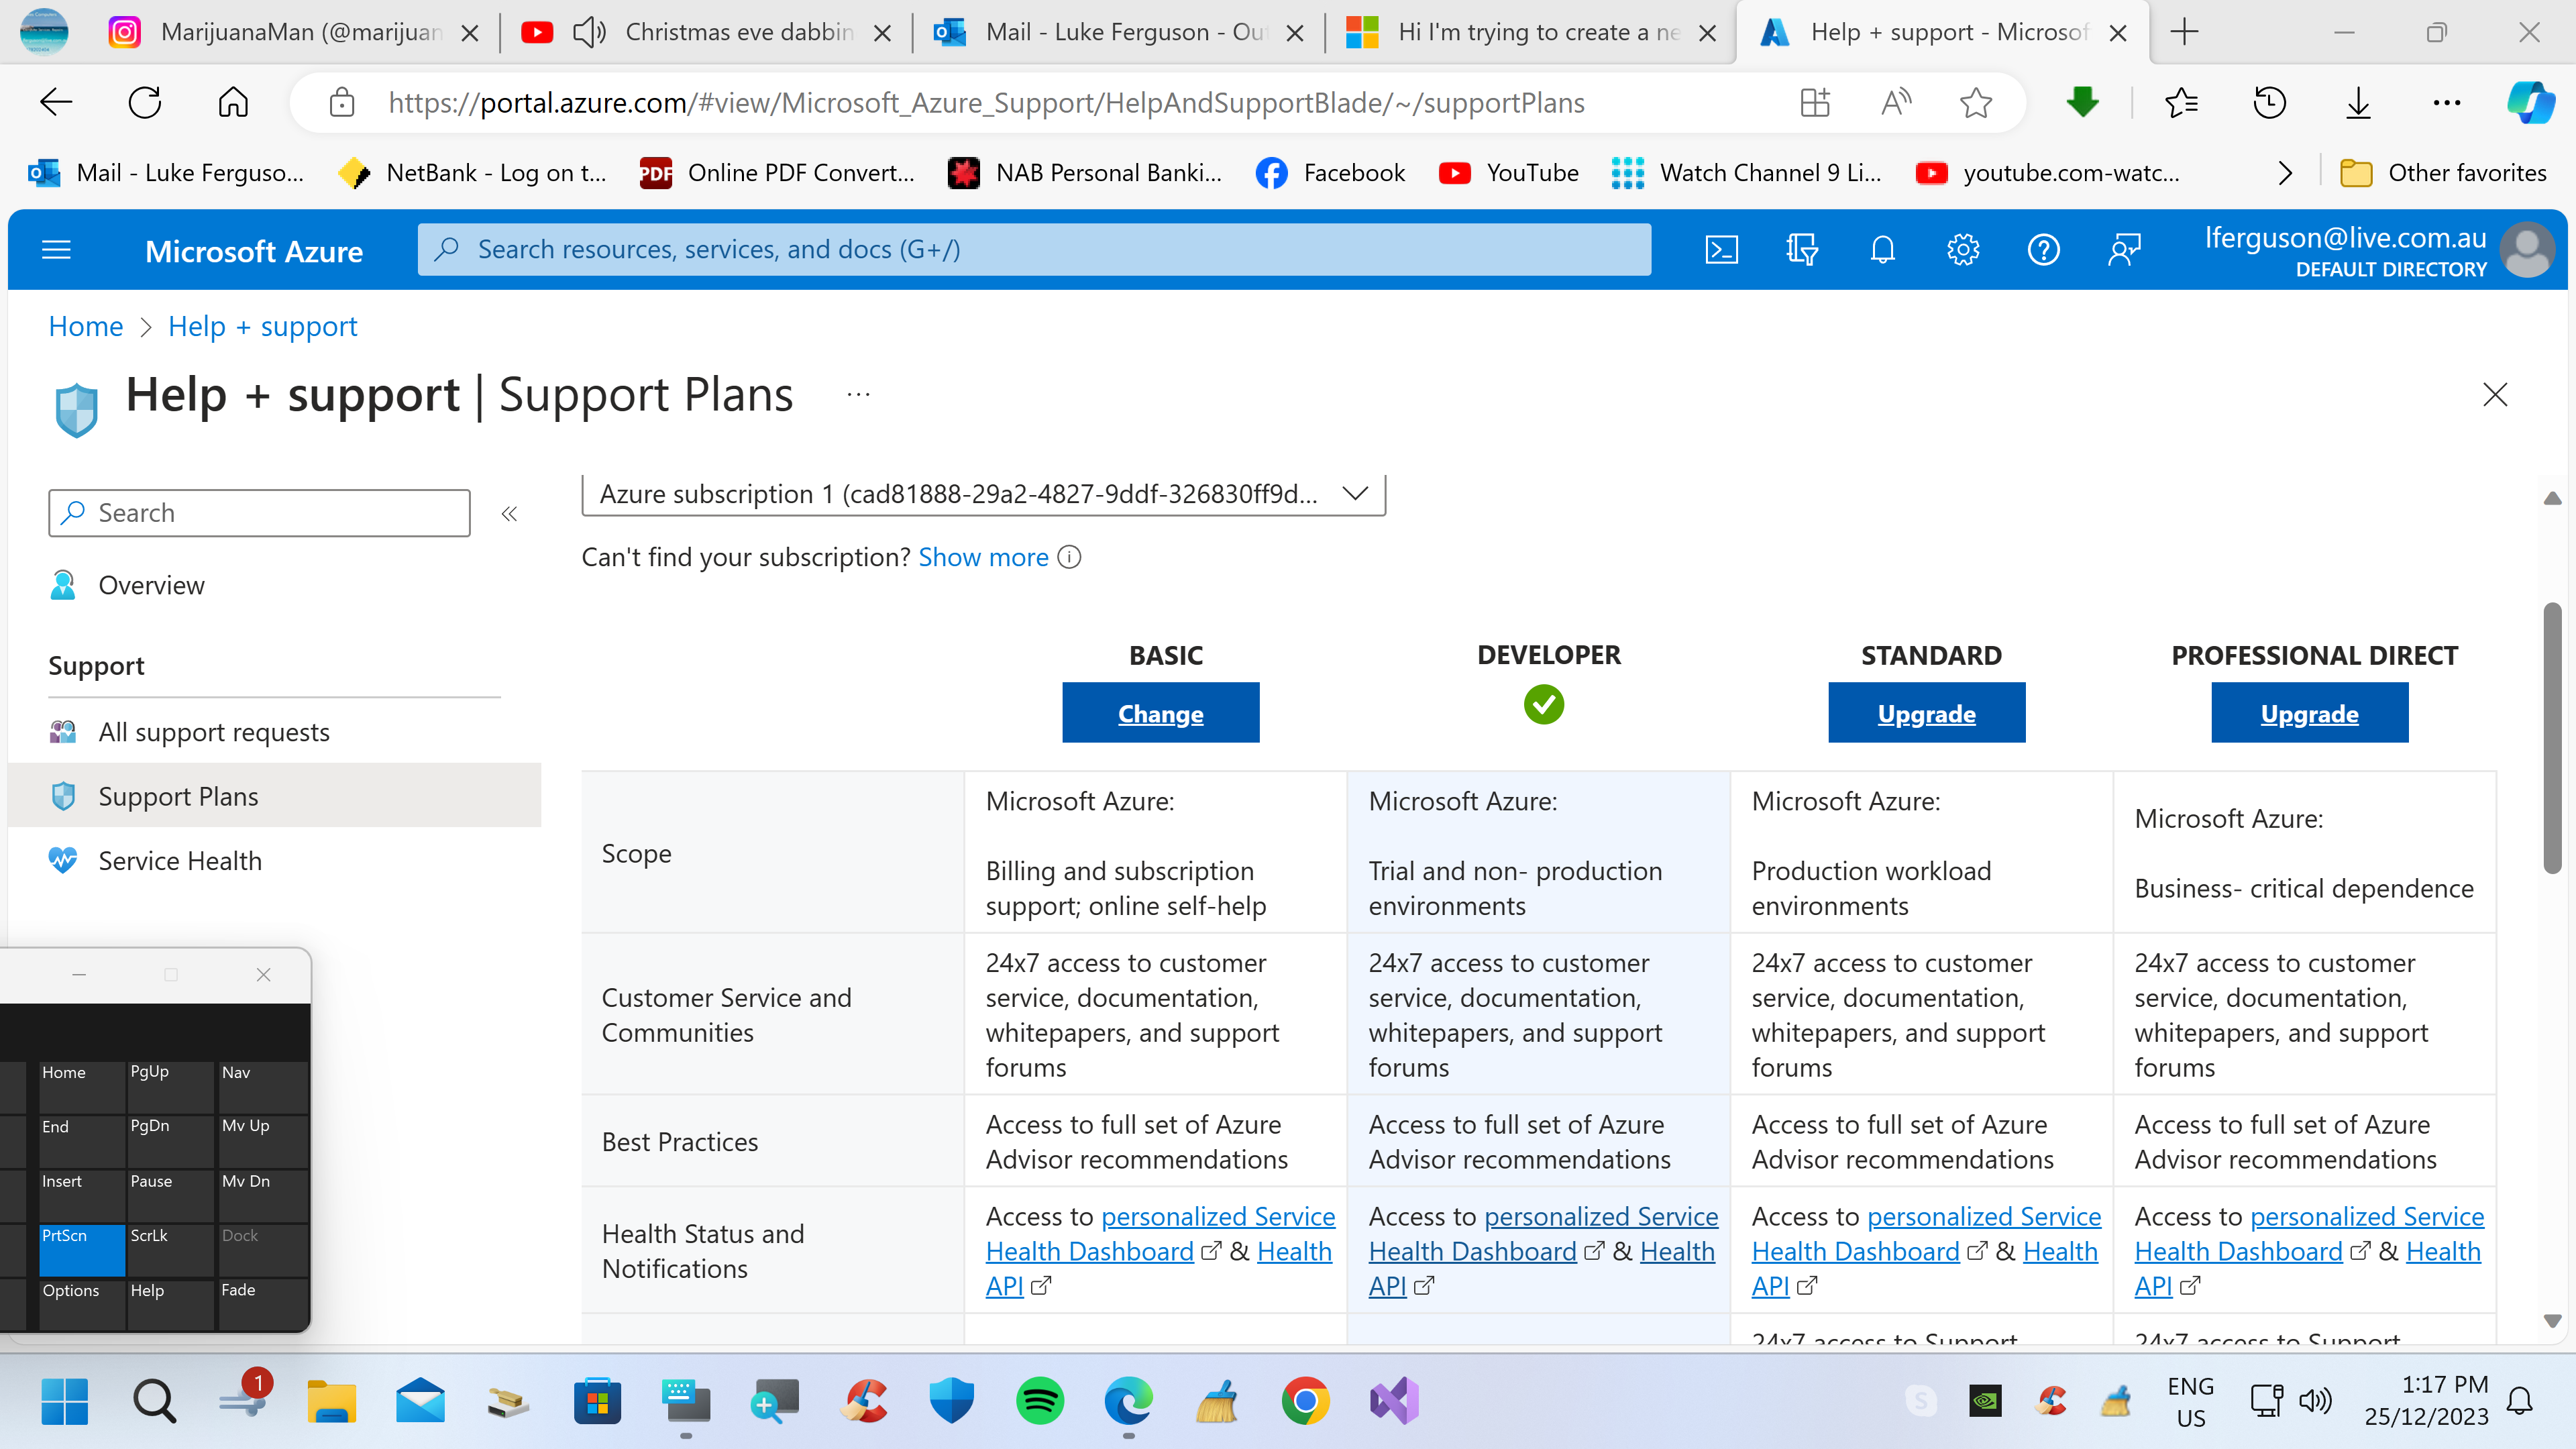Viewport: 2576px width, 1449px height.
Task: Click the Overview icon in the sidebar
Action: [62, 585]
